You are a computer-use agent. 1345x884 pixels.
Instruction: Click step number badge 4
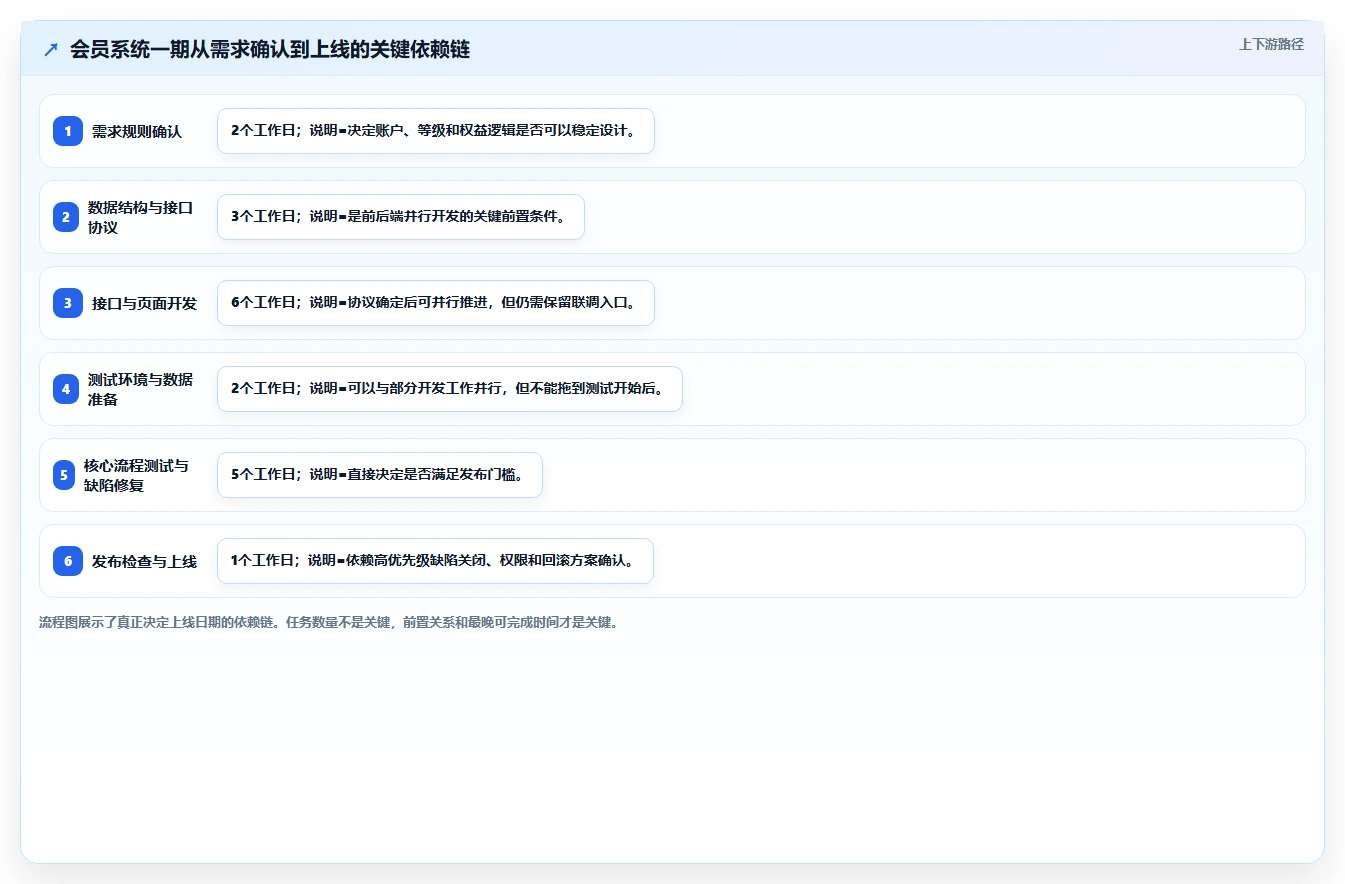[x=66, y=389]
